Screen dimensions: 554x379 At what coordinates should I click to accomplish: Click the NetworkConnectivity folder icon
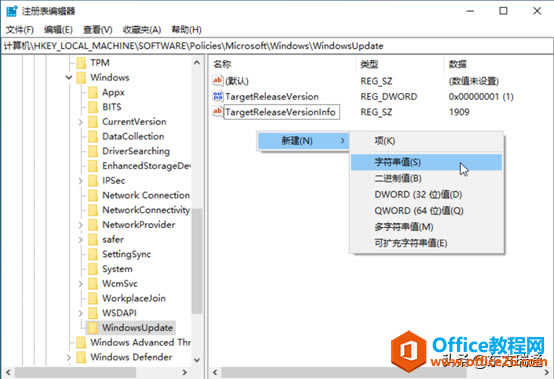coord(93,210)
